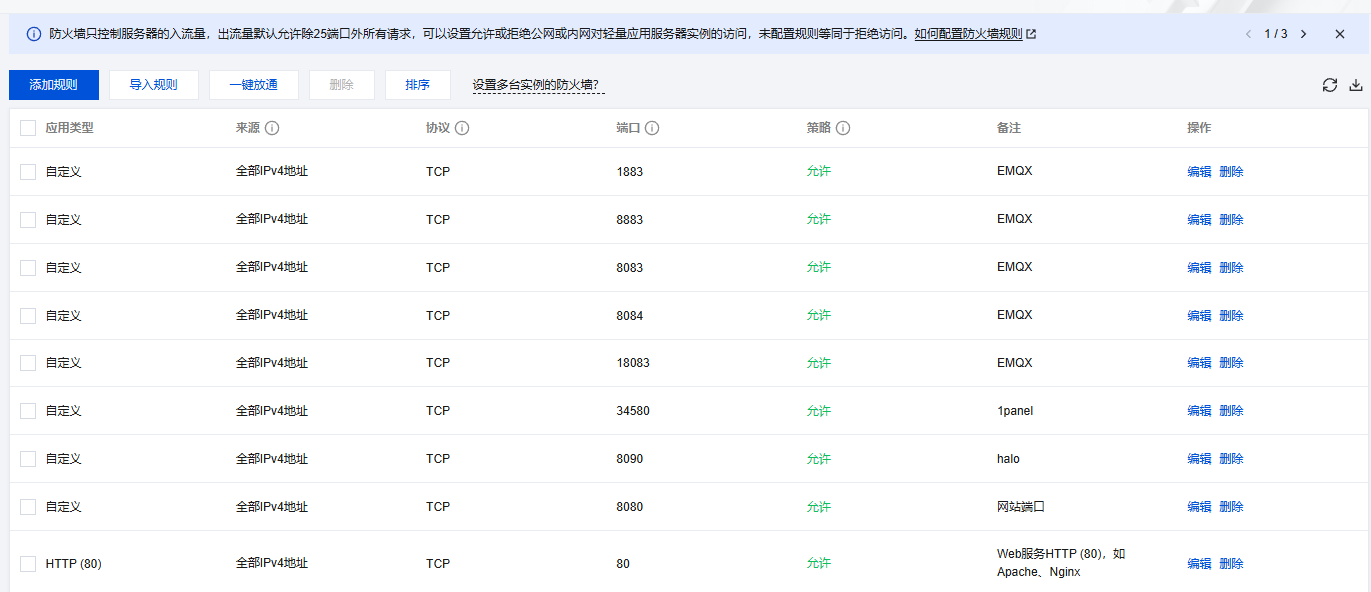Delete the port 8883 rule
The image size is (1371, 592).
[x=1231, y=220]
